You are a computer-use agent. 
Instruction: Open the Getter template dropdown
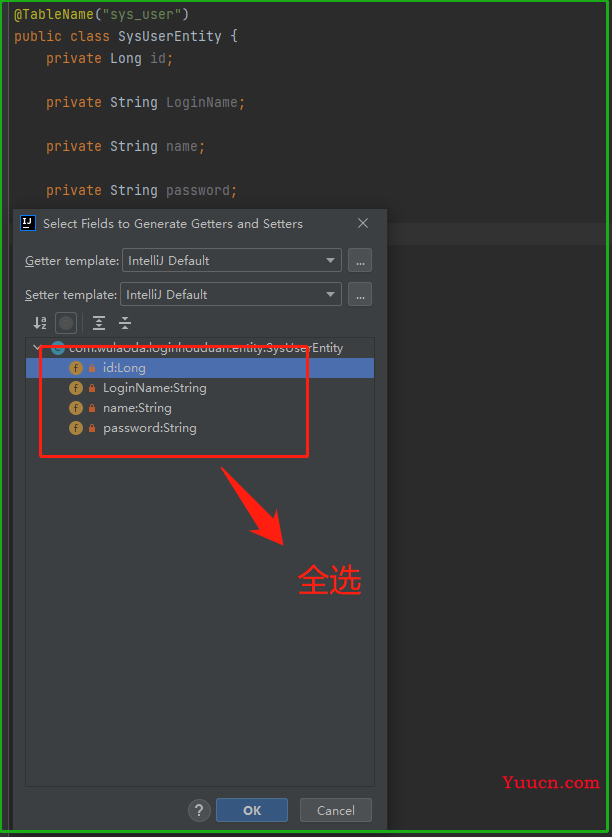pos(231,261)
